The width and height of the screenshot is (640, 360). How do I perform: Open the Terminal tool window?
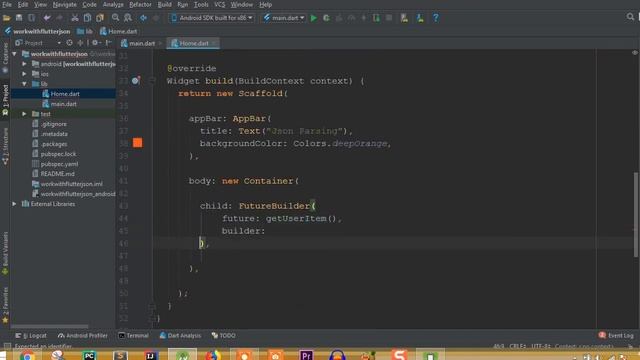point(133,336)
